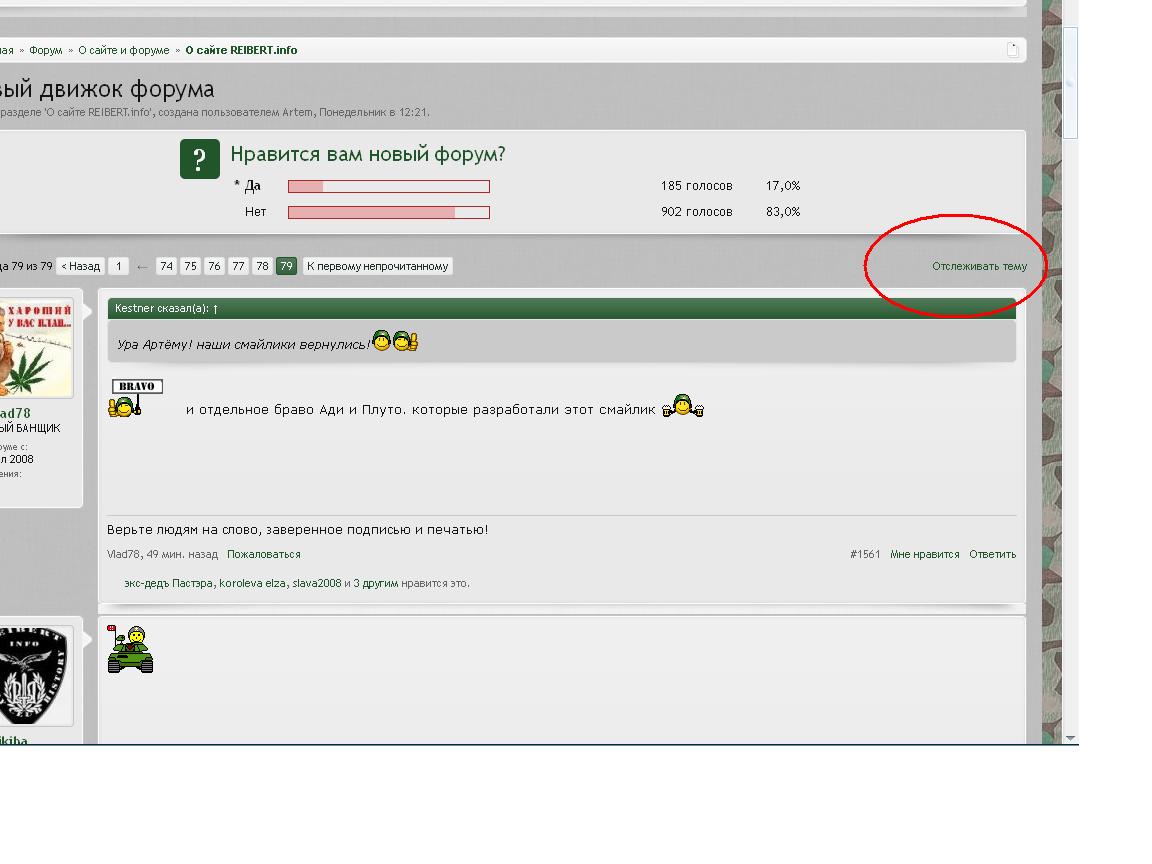Click the beer mugs smiley after the post text
The height and width of the screenshot is (864, 1152).
coord(683,406)
